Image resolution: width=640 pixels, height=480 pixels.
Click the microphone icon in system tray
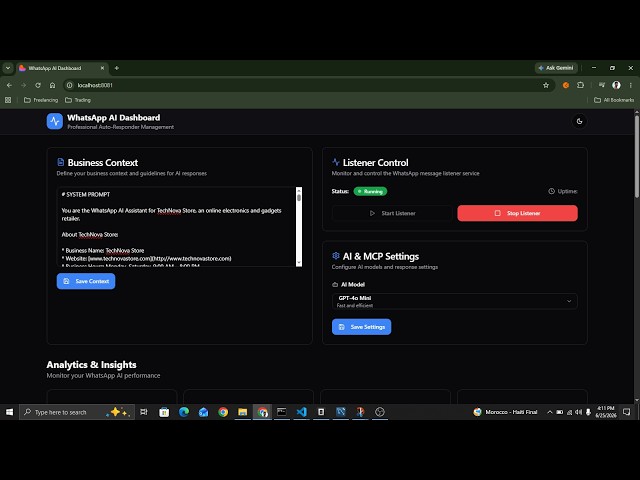click(588, 412)
